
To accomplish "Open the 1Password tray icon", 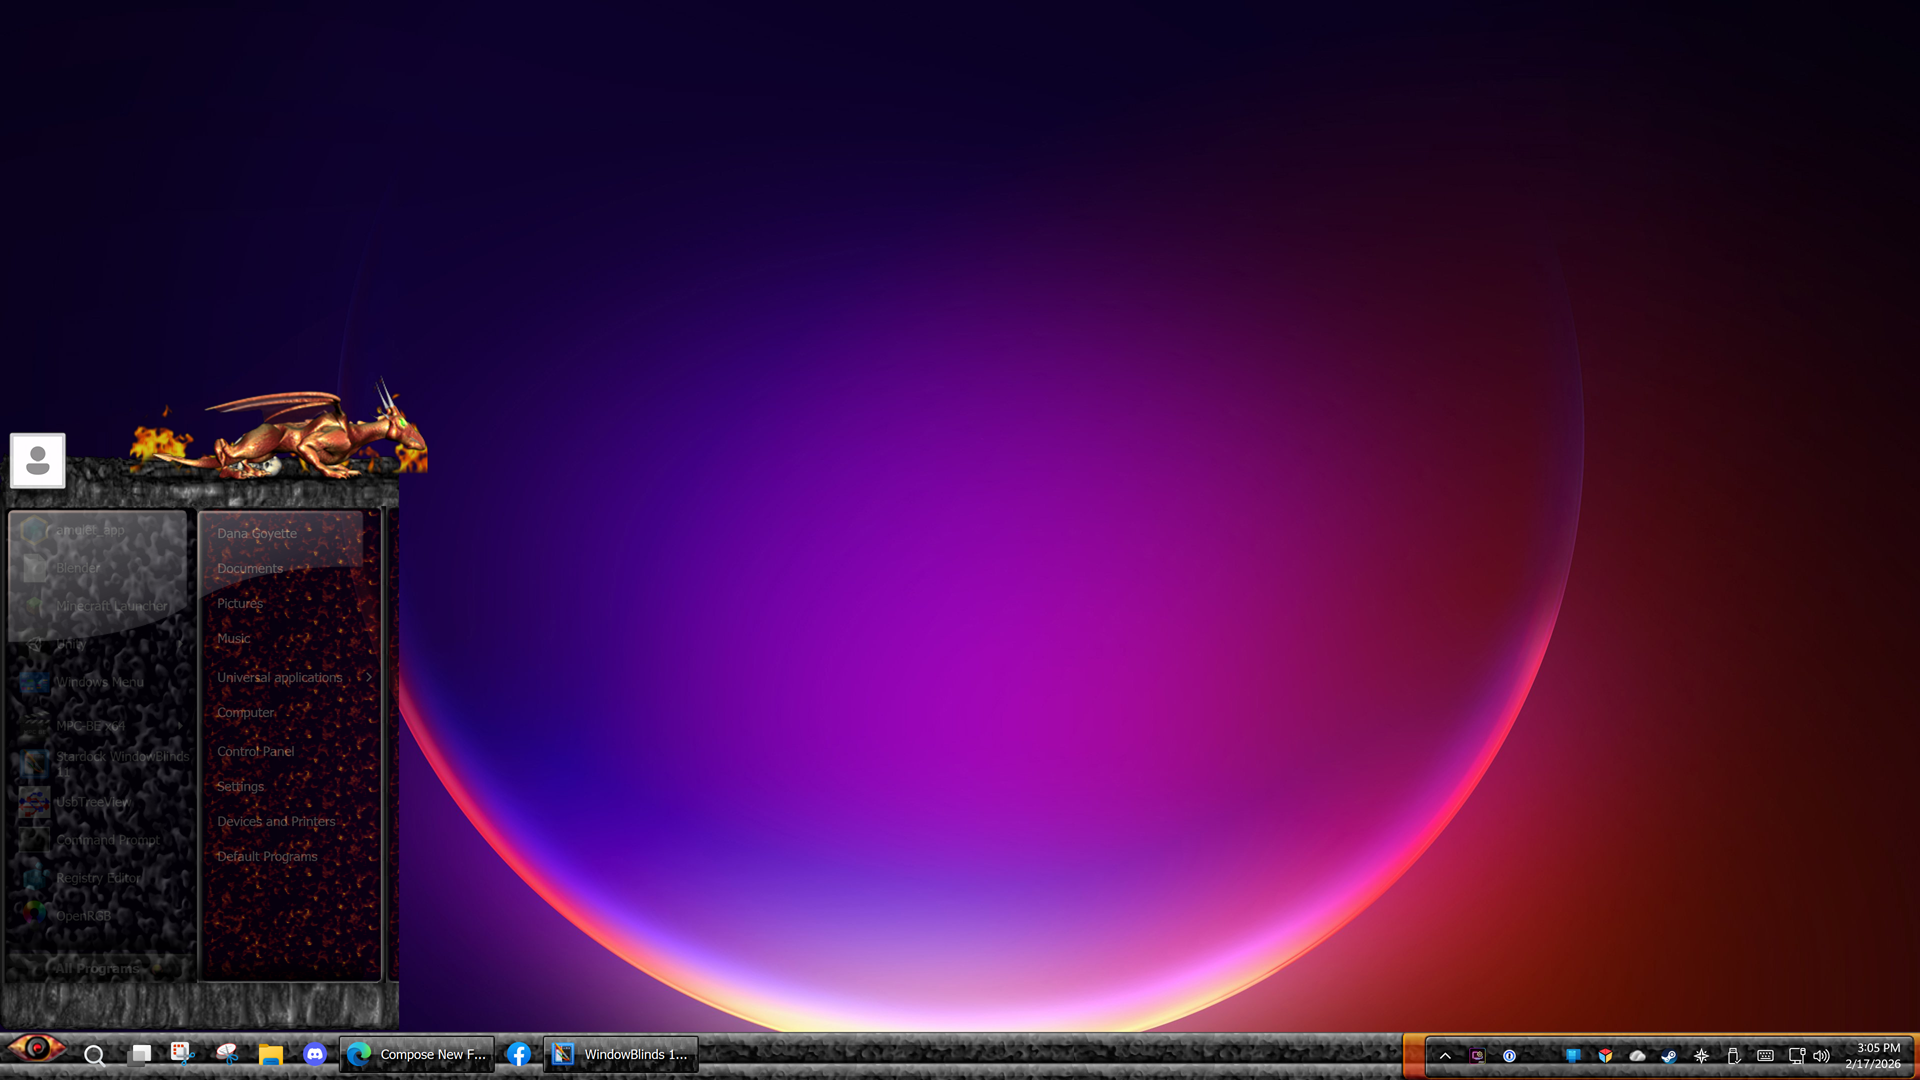I will point(1509,1055).
